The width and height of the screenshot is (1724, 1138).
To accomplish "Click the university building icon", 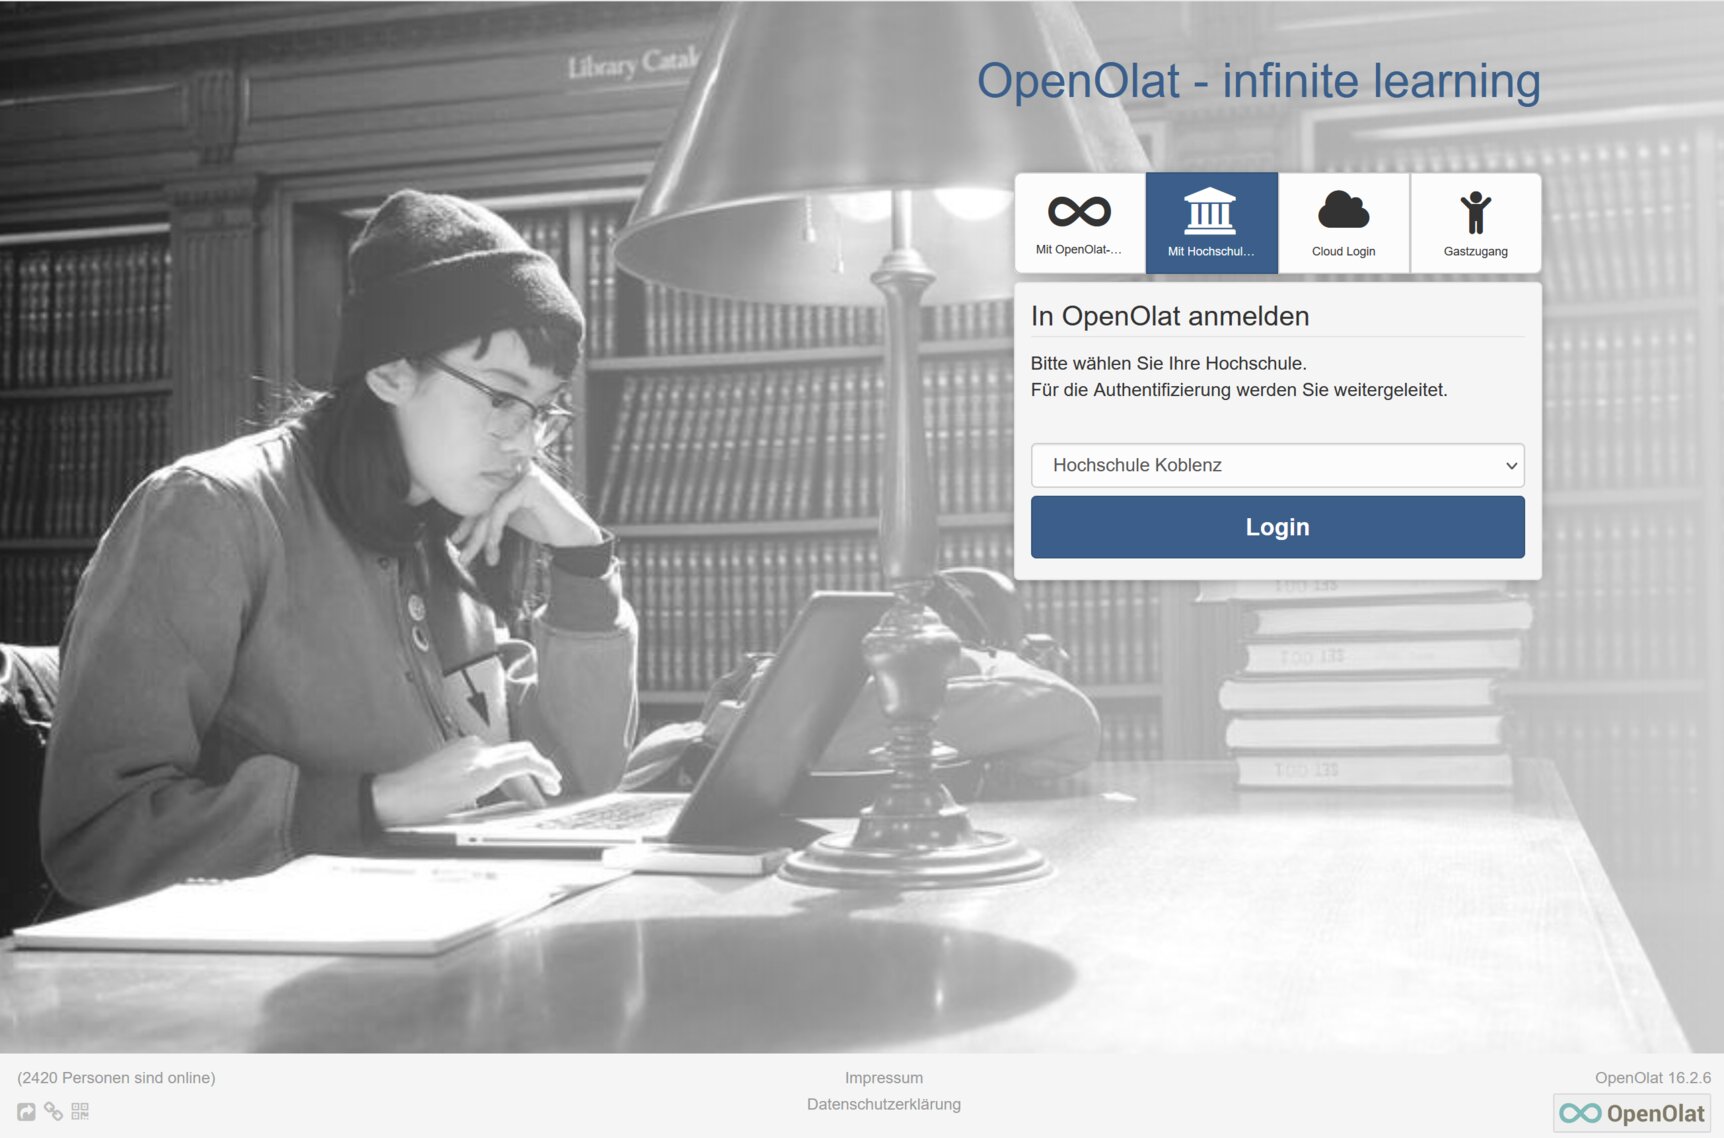I will 1210,210.
